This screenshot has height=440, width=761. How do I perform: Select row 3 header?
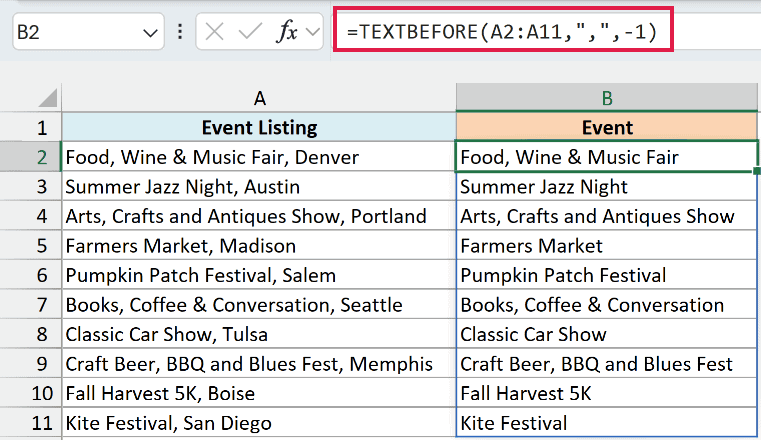point(31,187)
